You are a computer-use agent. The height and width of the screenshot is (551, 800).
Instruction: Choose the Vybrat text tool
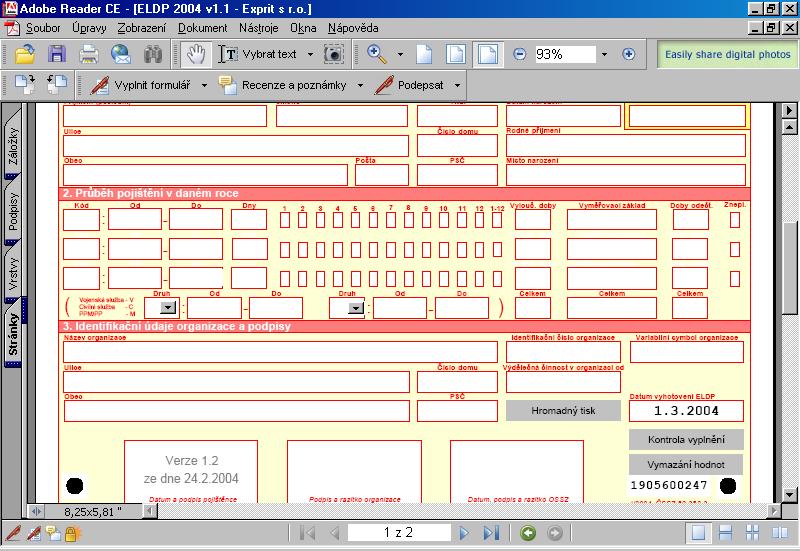click(258, 54)
